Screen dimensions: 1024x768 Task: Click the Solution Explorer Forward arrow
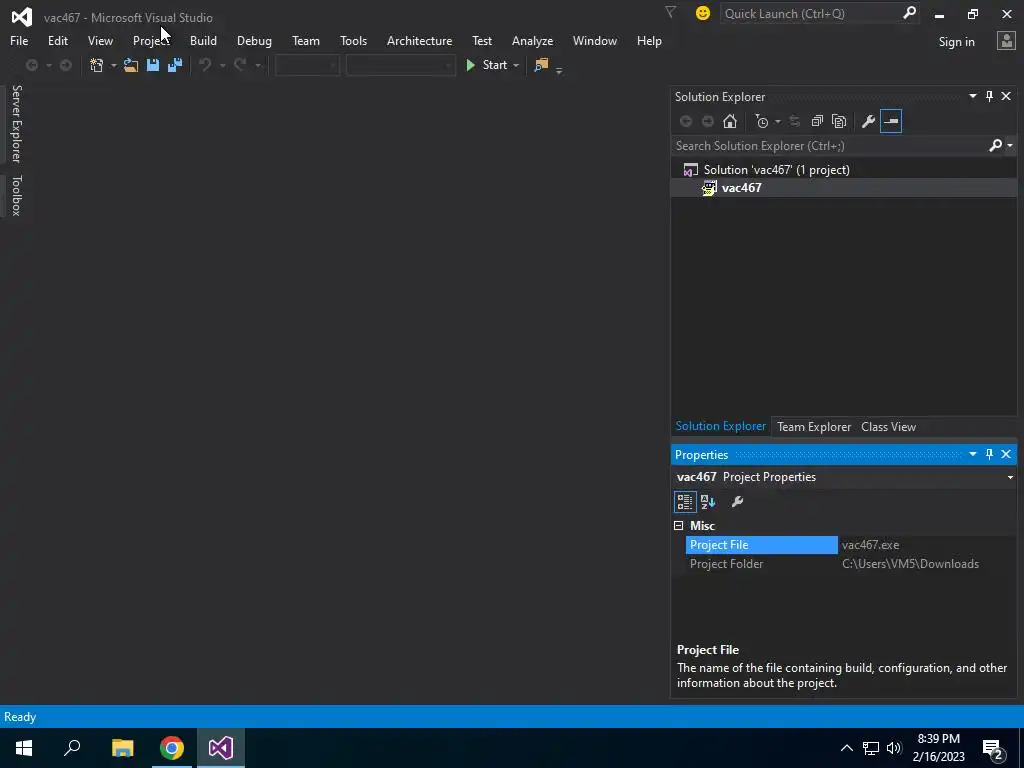pyautogui.click(x=707, y=121)
